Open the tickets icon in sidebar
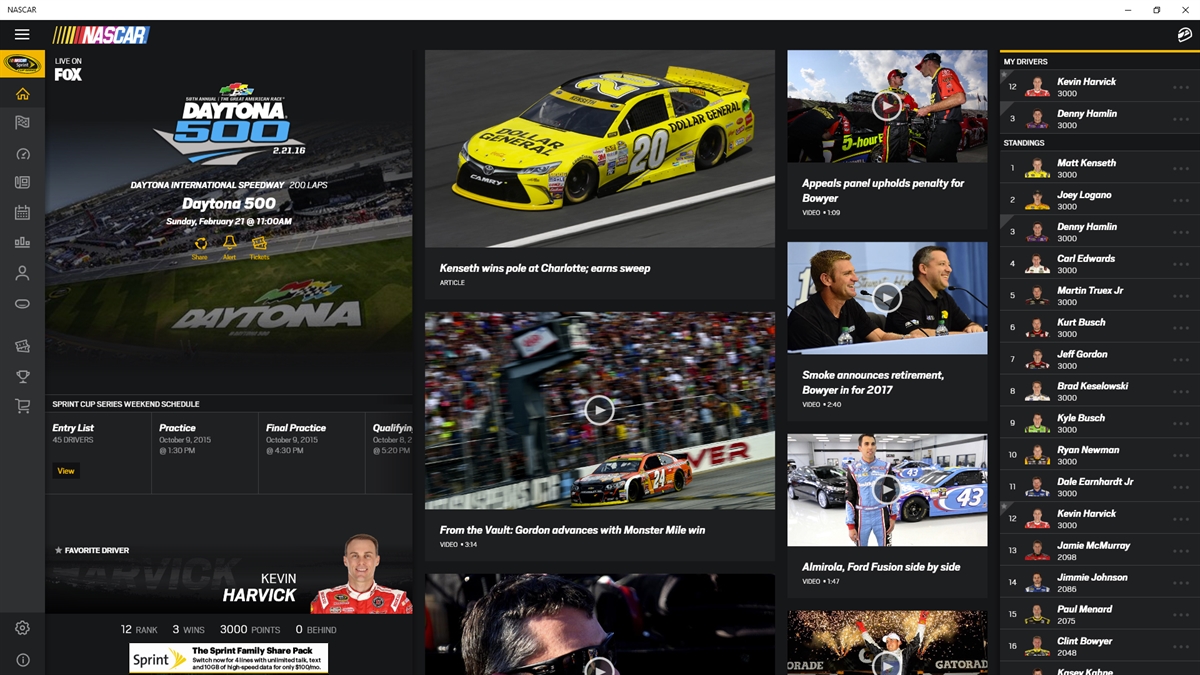 [22, 346]
